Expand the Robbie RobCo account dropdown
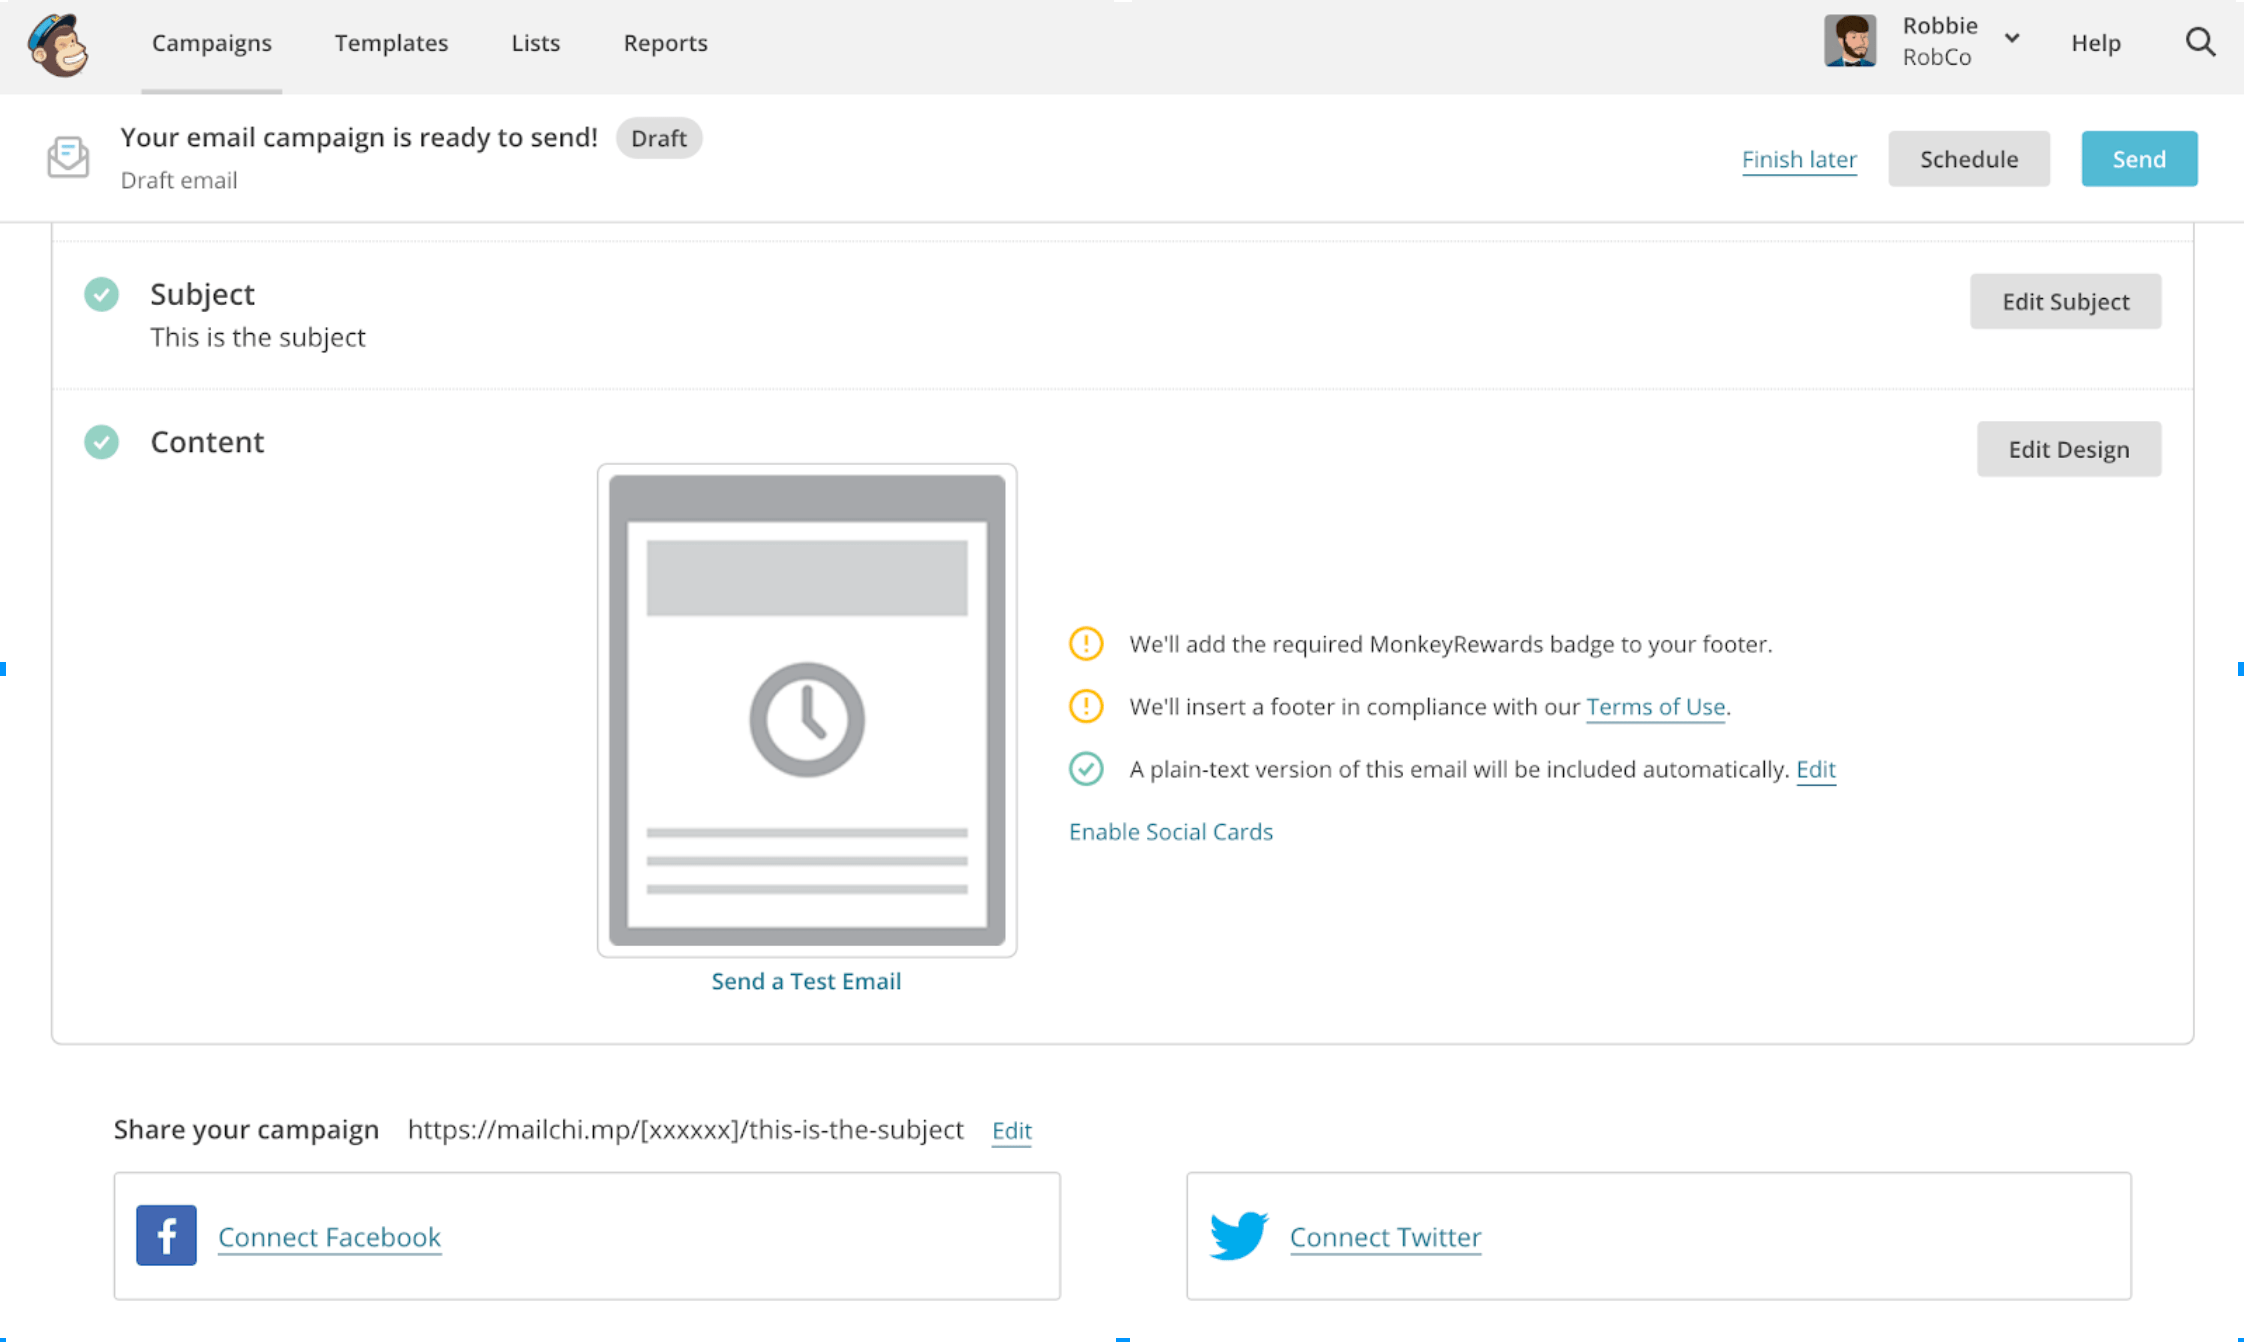 pyautogui.click(x=2012, y=40)
